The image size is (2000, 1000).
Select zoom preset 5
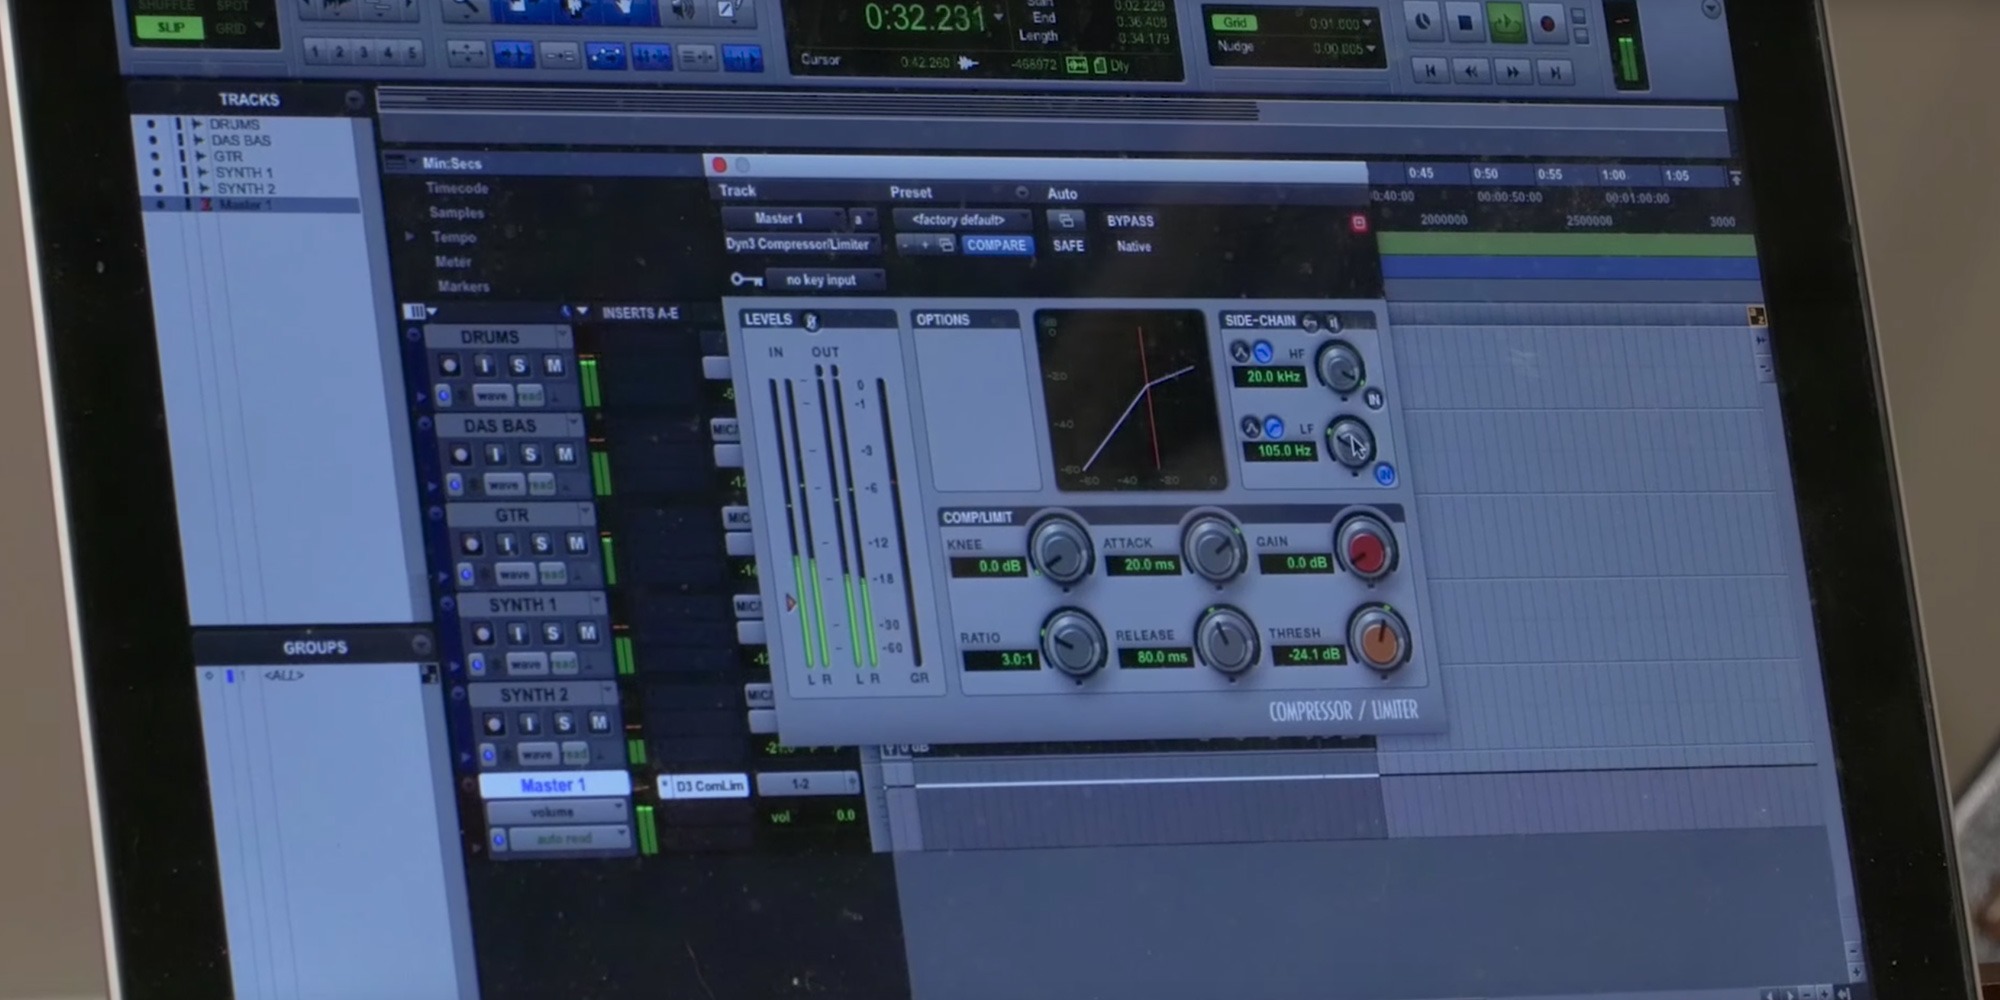tap(411, 53)
